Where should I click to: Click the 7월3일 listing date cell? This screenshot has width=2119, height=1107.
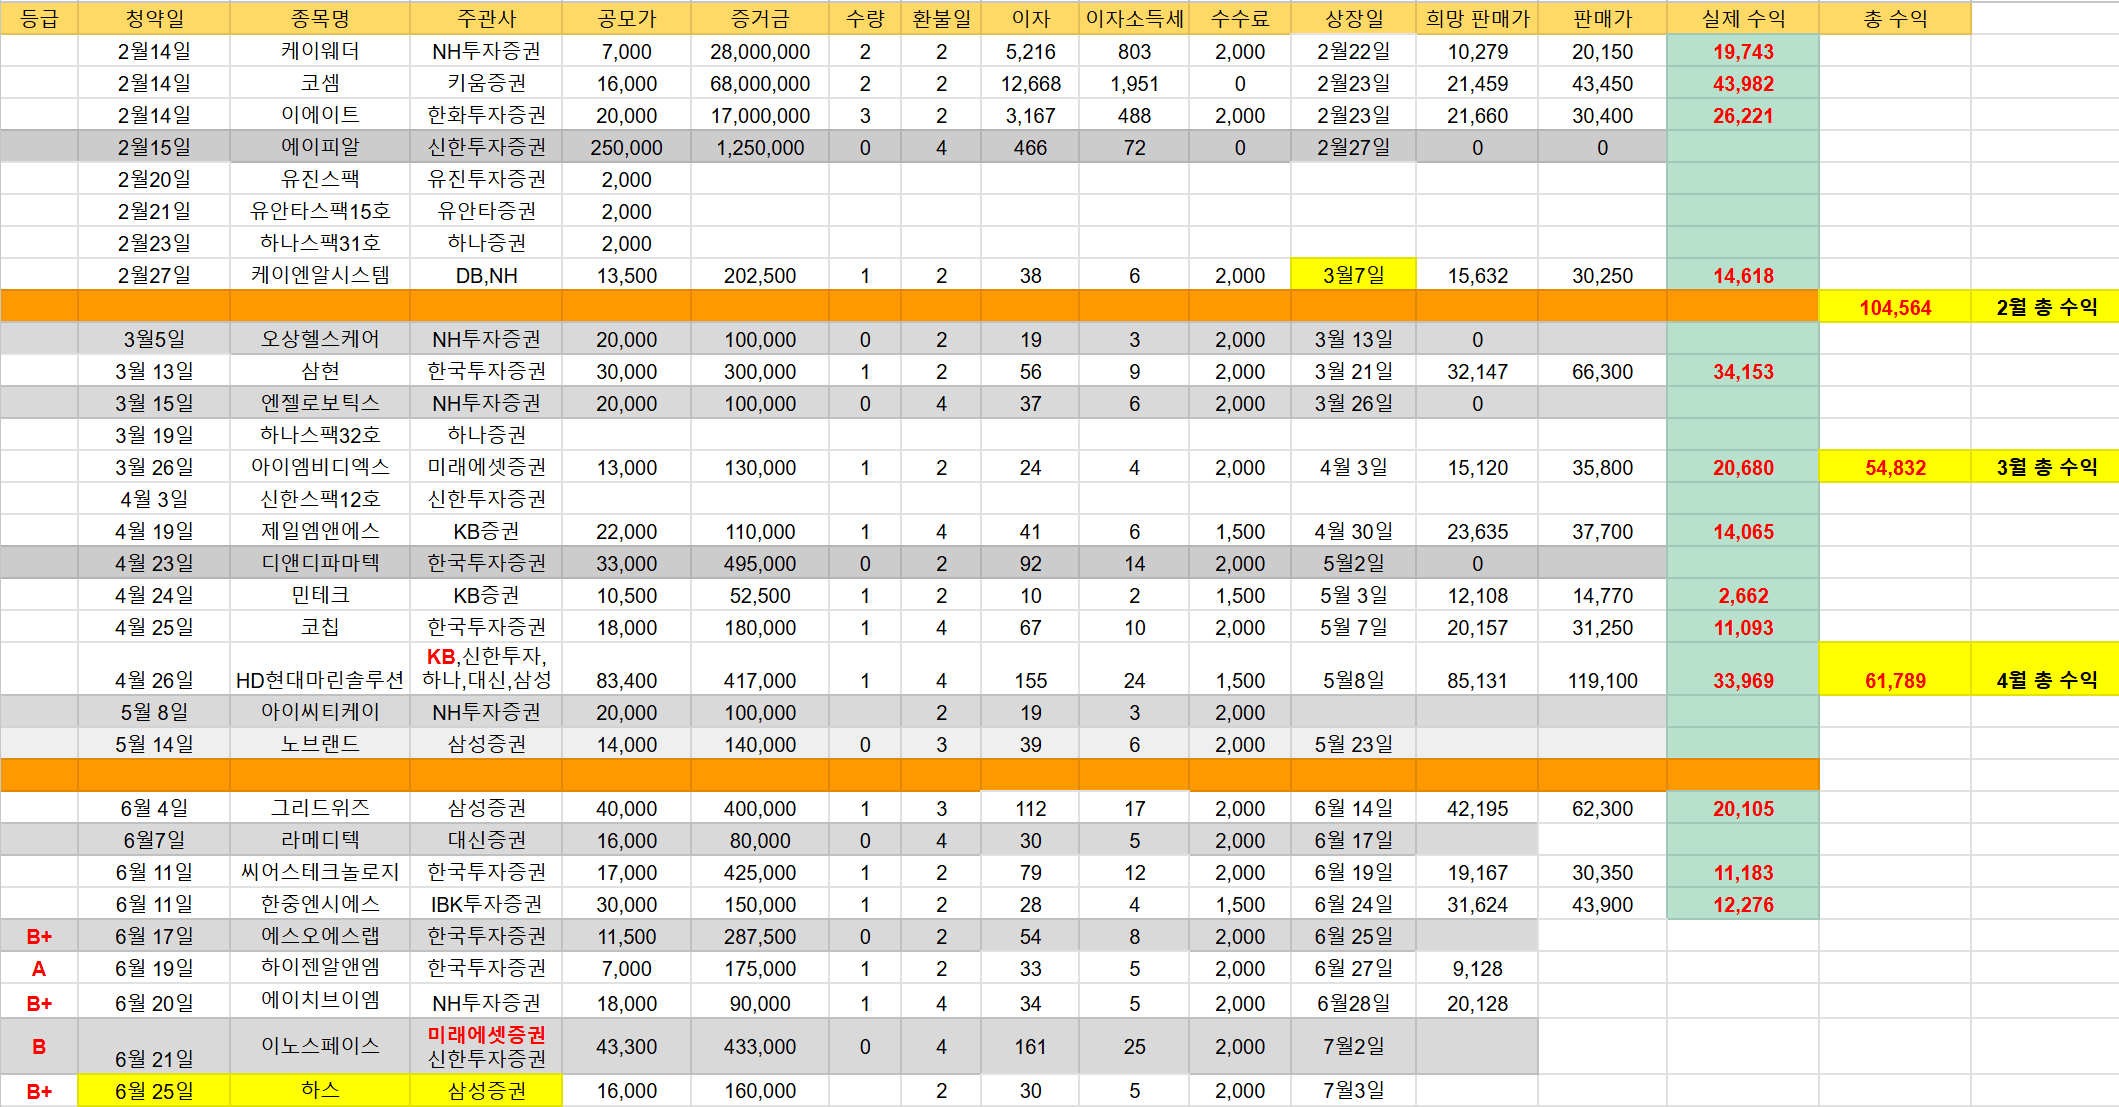pos(1353,1090)
